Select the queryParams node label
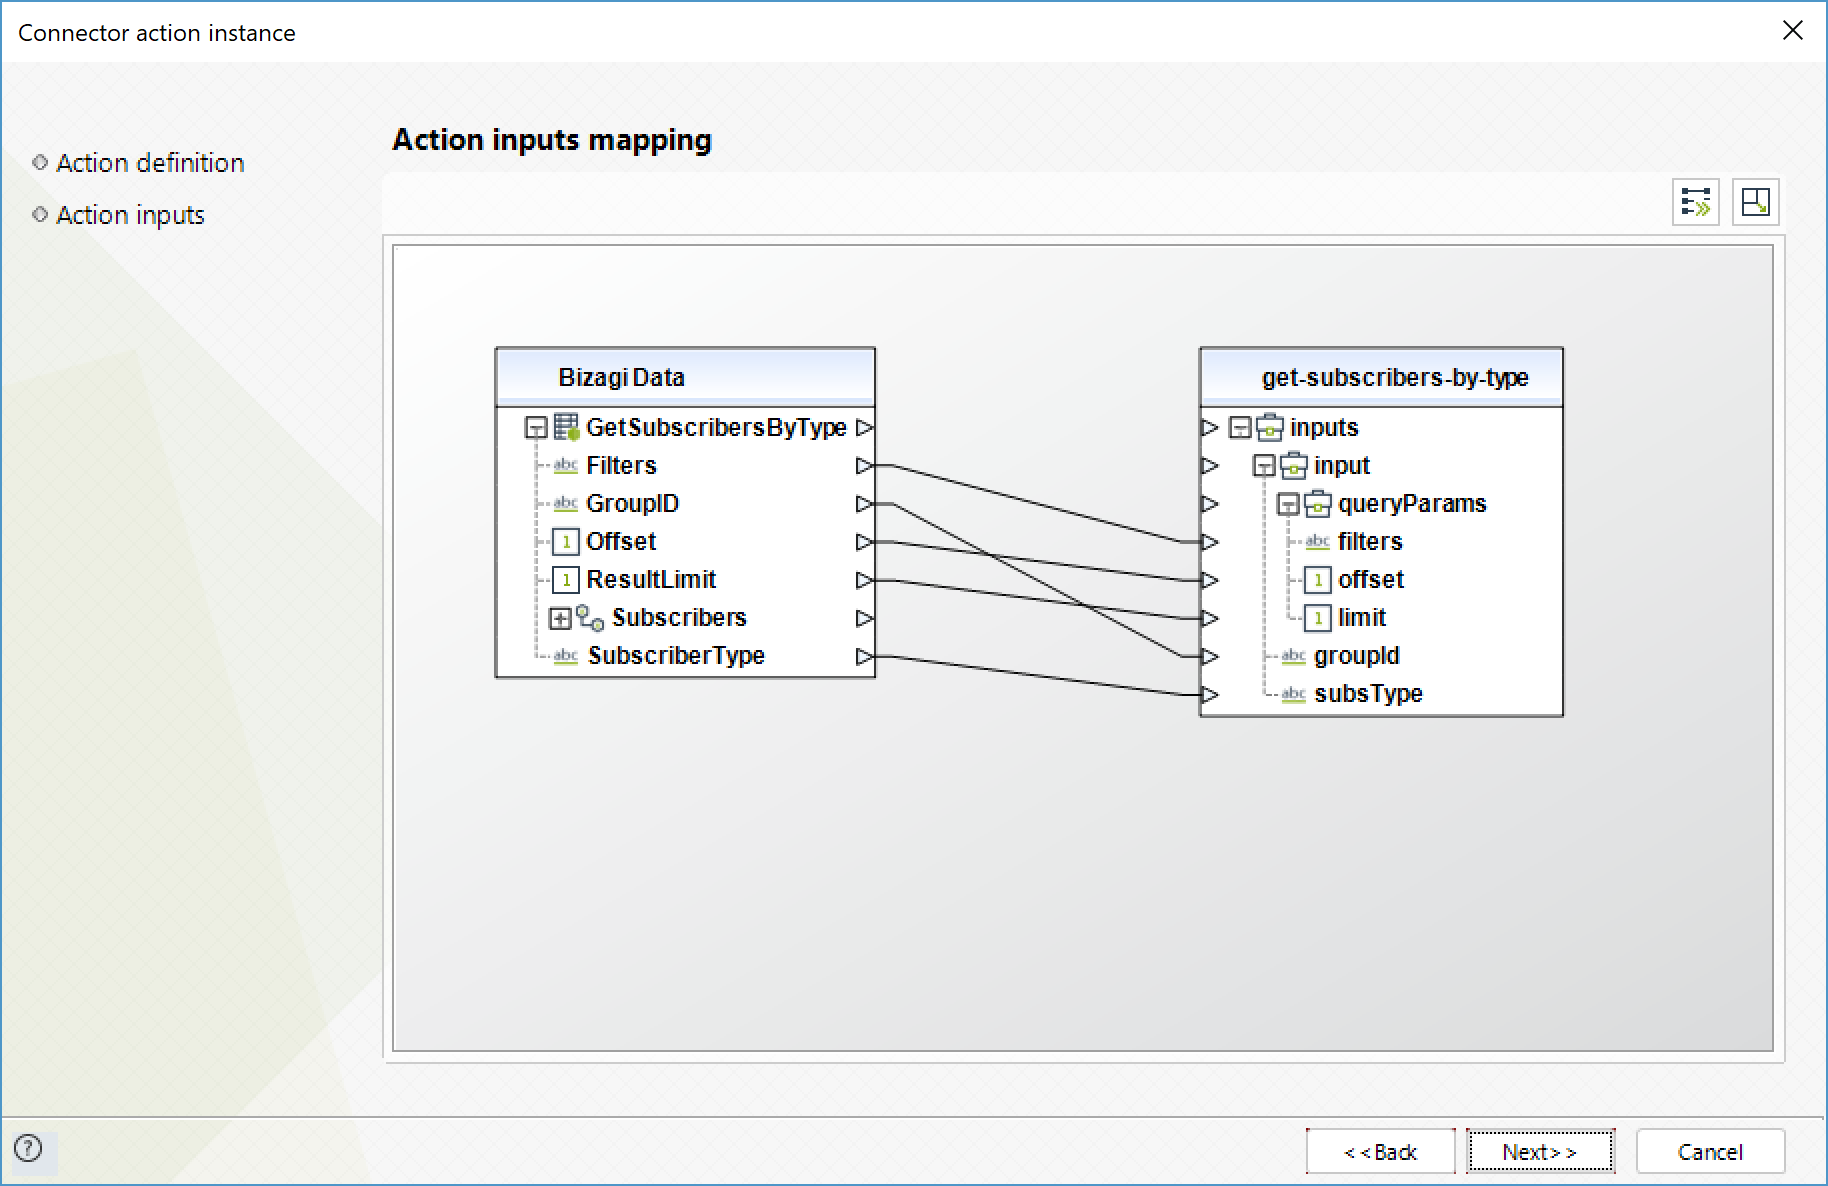 [x=1412, y=504]
